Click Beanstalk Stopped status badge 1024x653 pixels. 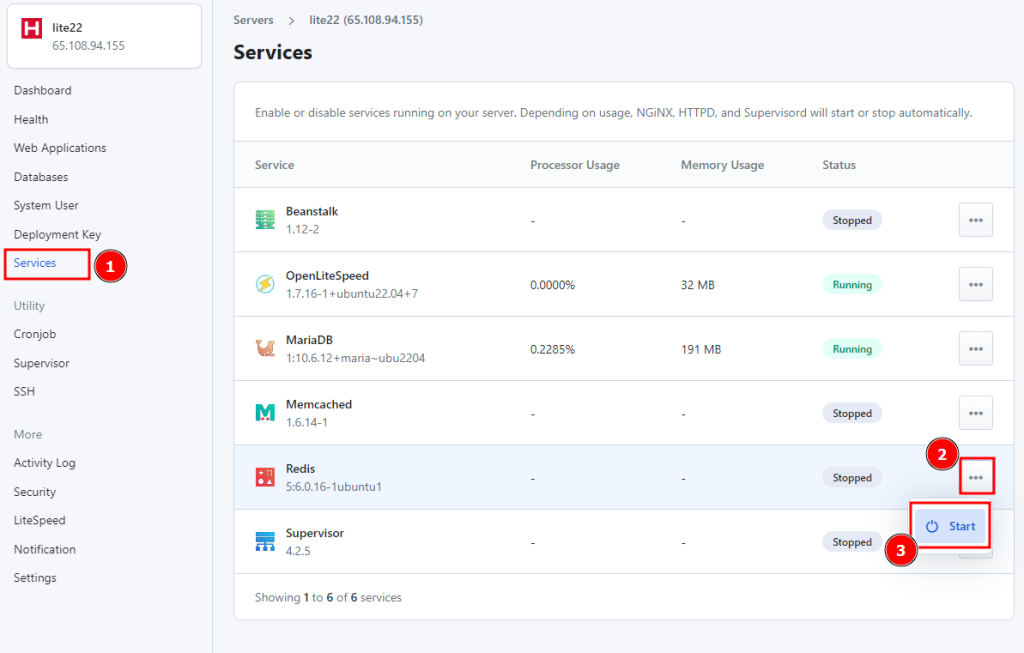[x=852, y=220]
